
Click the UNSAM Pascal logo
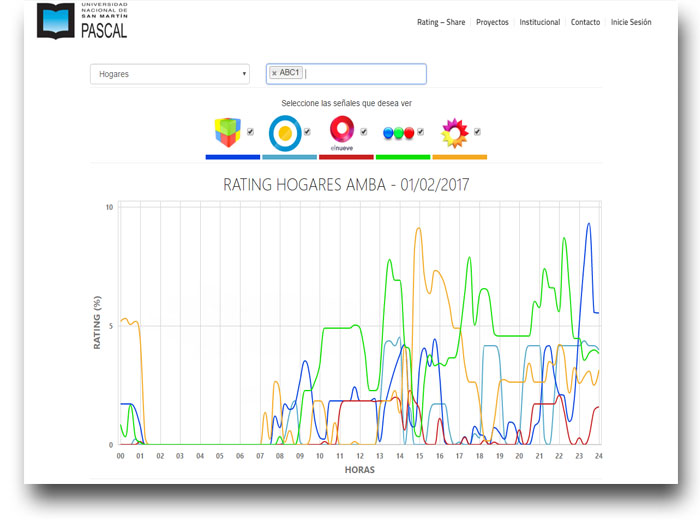point(82,21)
